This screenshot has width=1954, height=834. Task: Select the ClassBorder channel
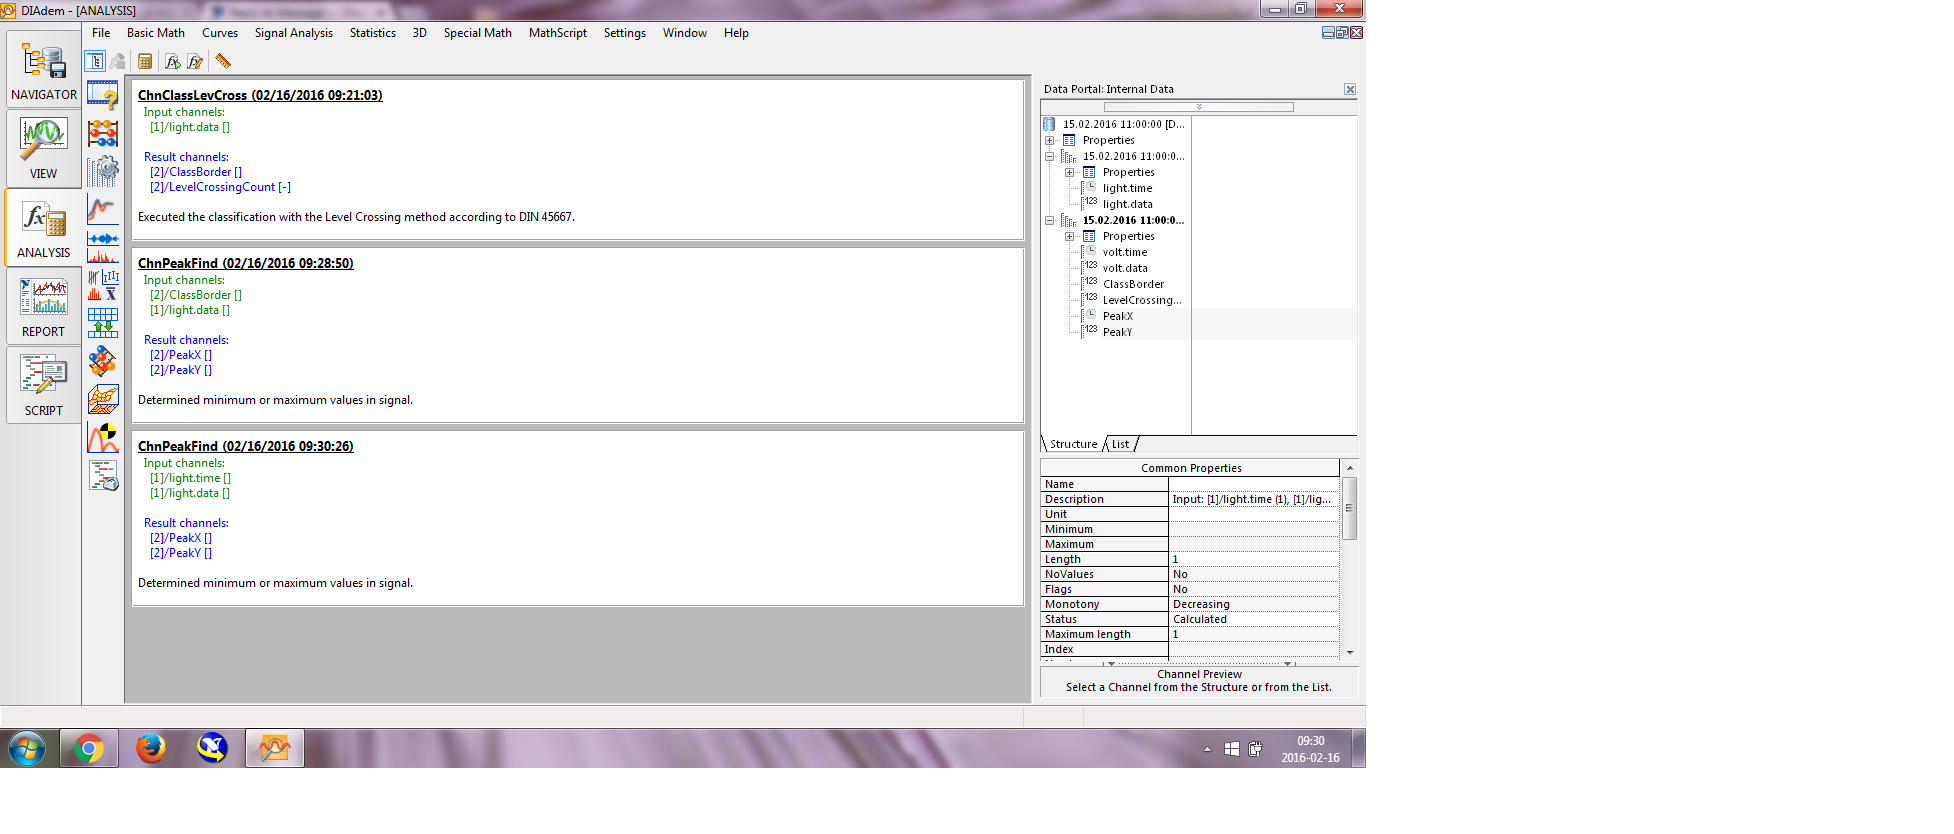pos(1133,284)
